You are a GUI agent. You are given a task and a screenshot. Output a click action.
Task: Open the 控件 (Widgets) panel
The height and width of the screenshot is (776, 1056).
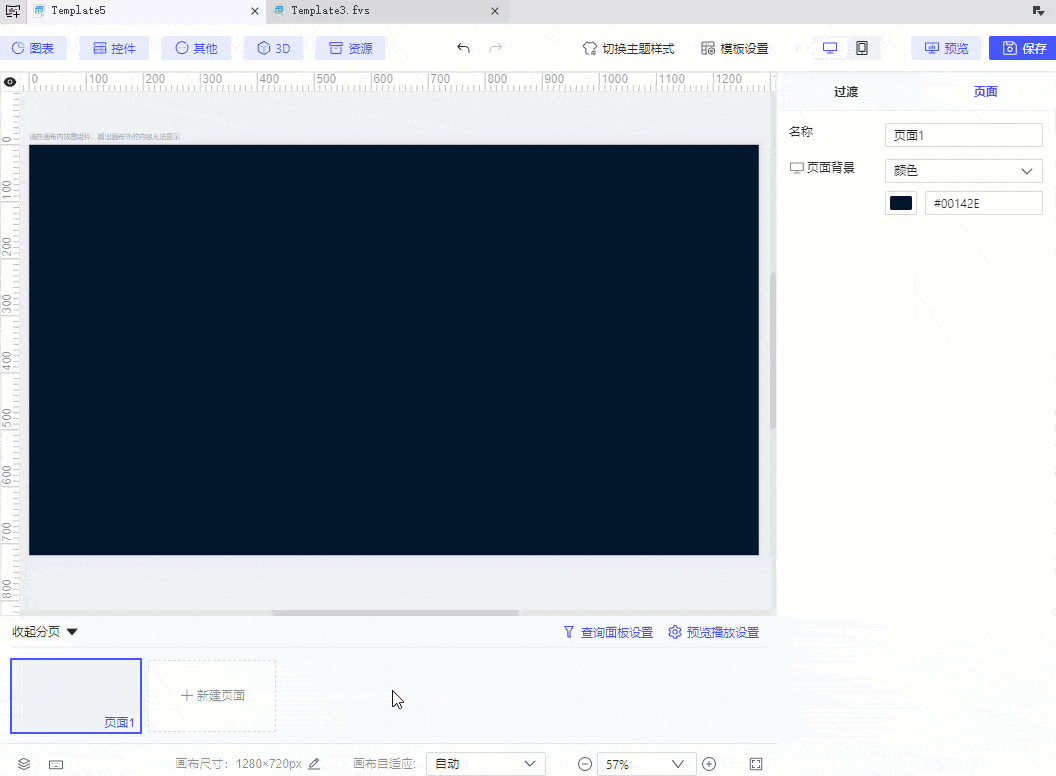coord(113,47)
